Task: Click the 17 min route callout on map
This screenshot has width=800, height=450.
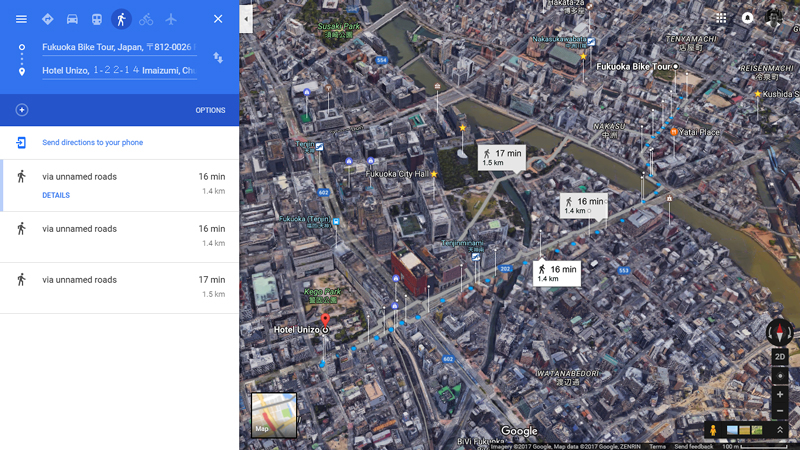Action: pyautogui.click(x=502, y=157)
